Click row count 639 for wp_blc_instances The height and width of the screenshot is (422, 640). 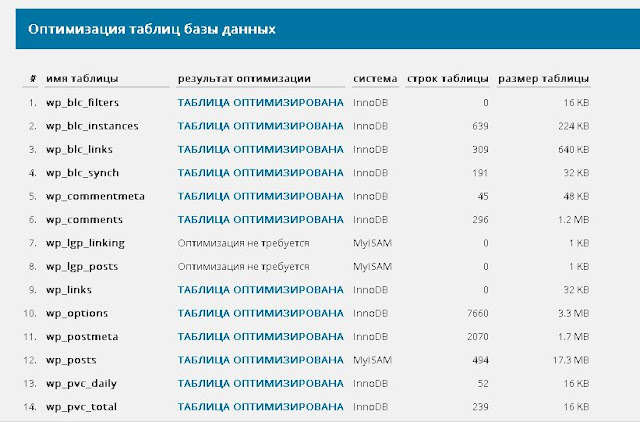[x=480, y=126]
